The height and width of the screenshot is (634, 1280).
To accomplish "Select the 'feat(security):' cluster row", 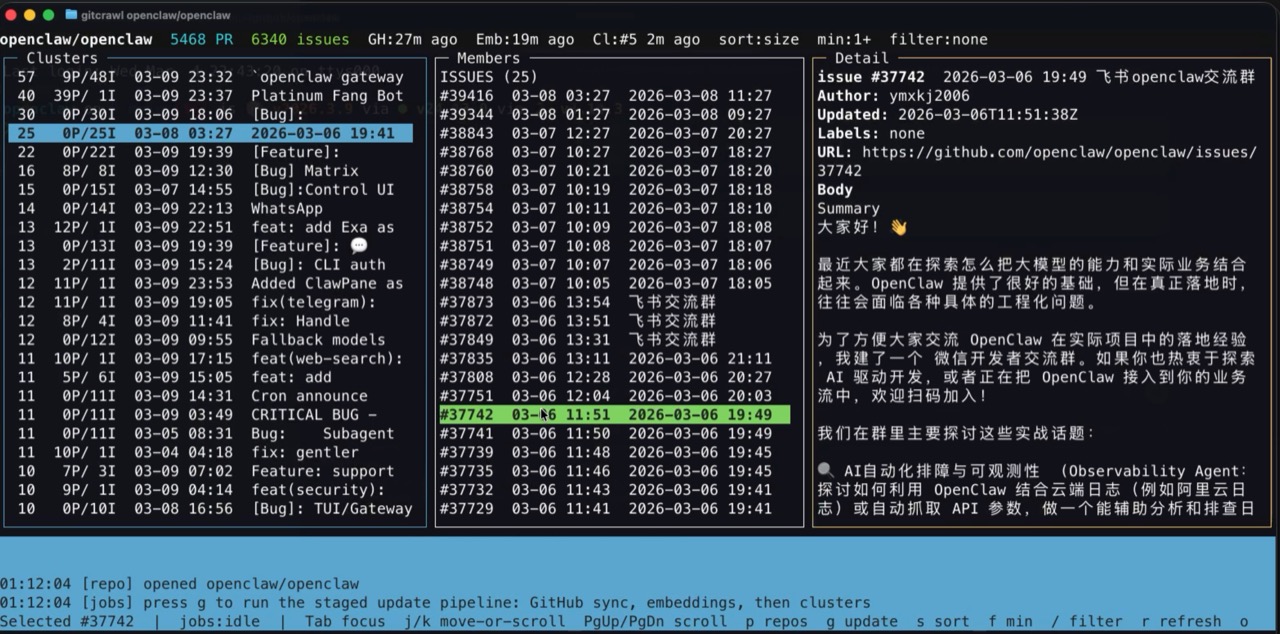I will (x=210, y=490).
